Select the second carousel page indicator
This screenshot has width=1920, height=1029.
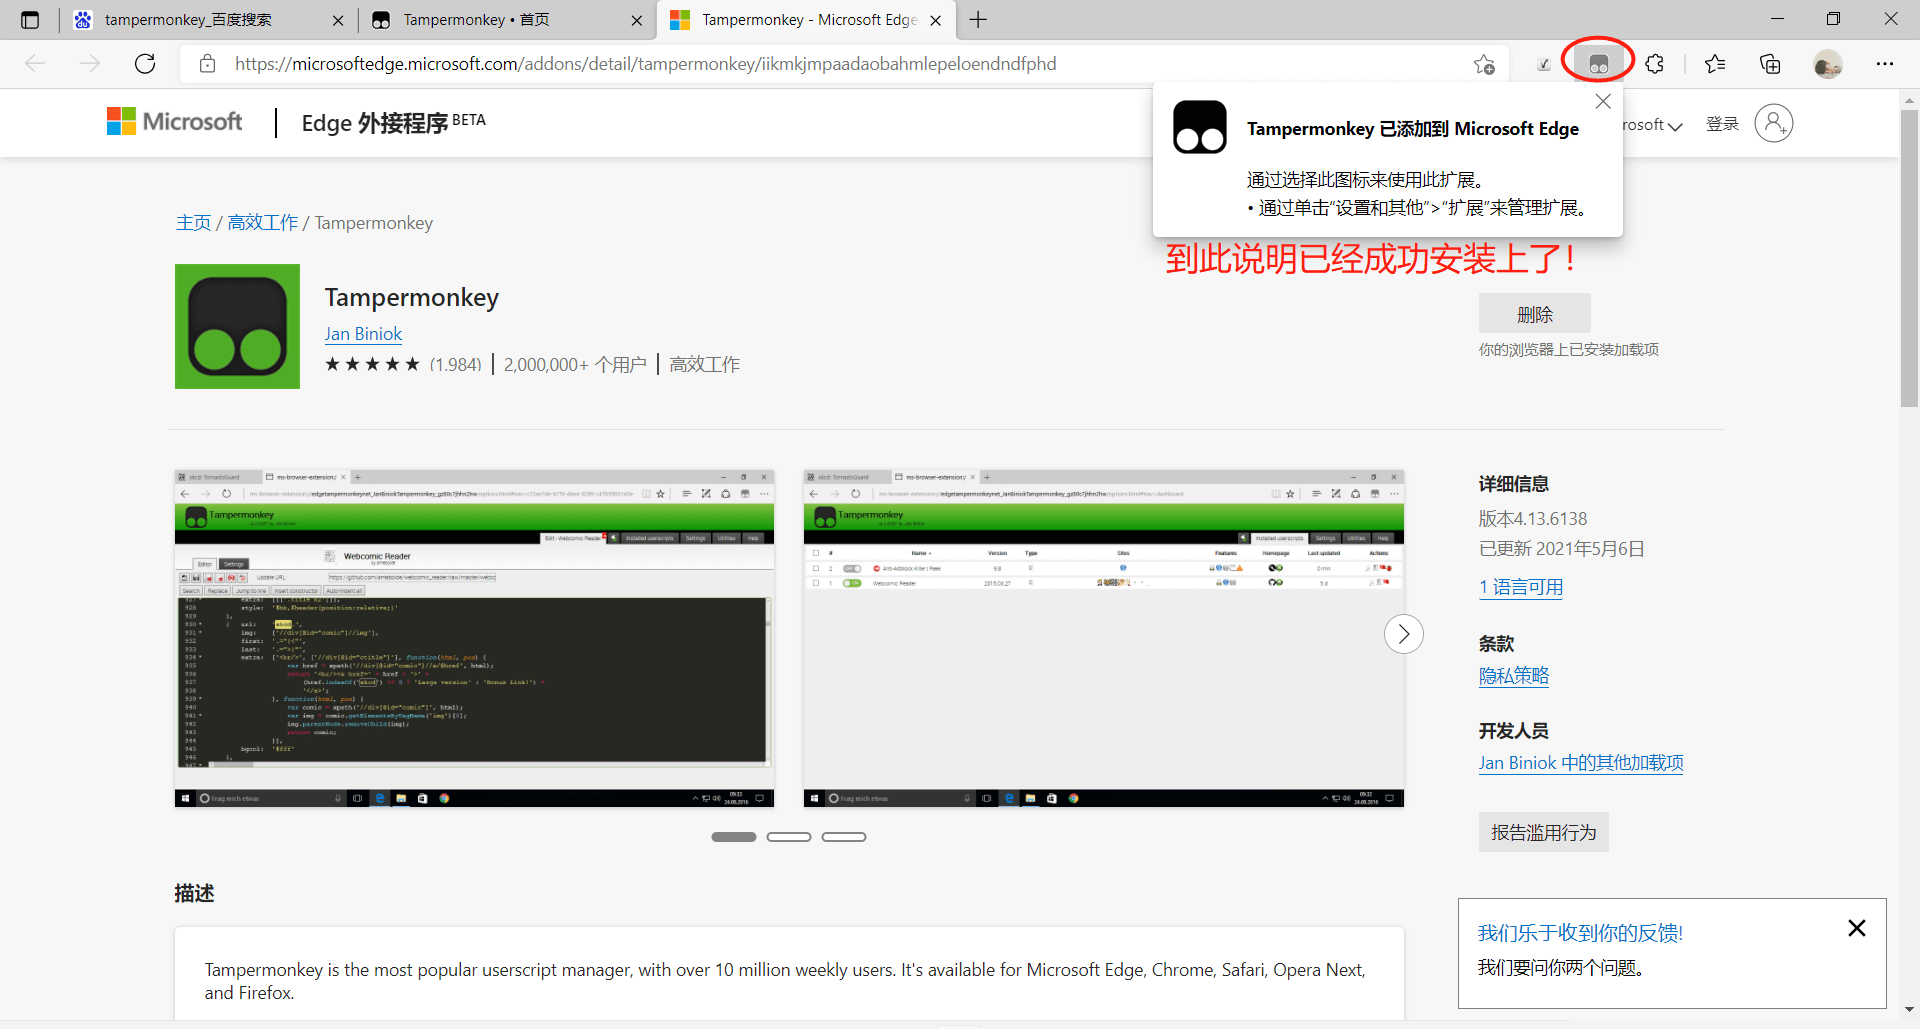pyautogui.click(x=788, y=837)
